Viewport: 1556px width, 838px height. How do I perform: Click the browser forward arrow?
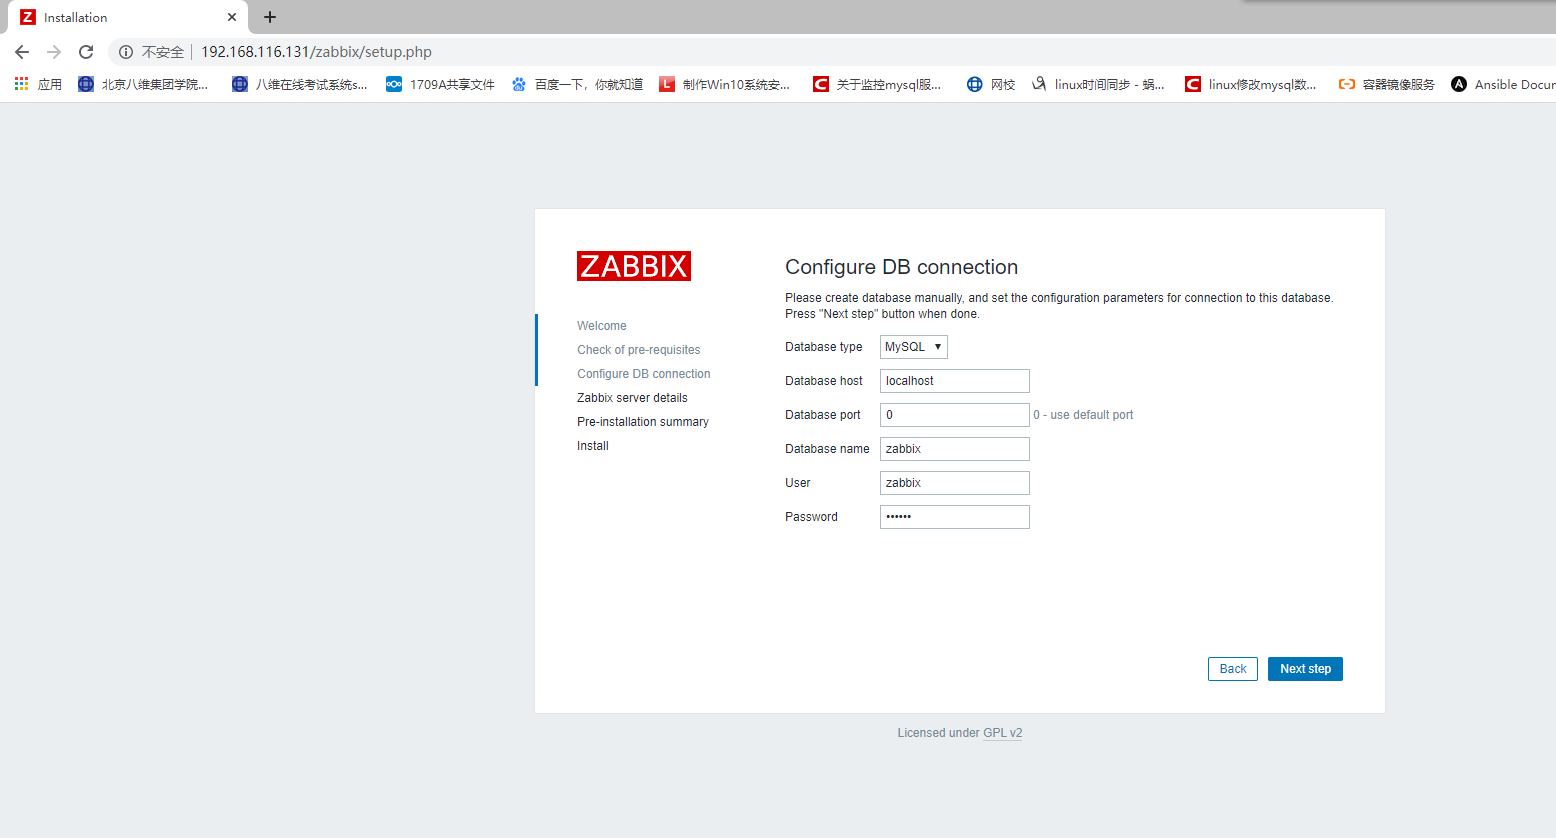(x=54, y=52)
